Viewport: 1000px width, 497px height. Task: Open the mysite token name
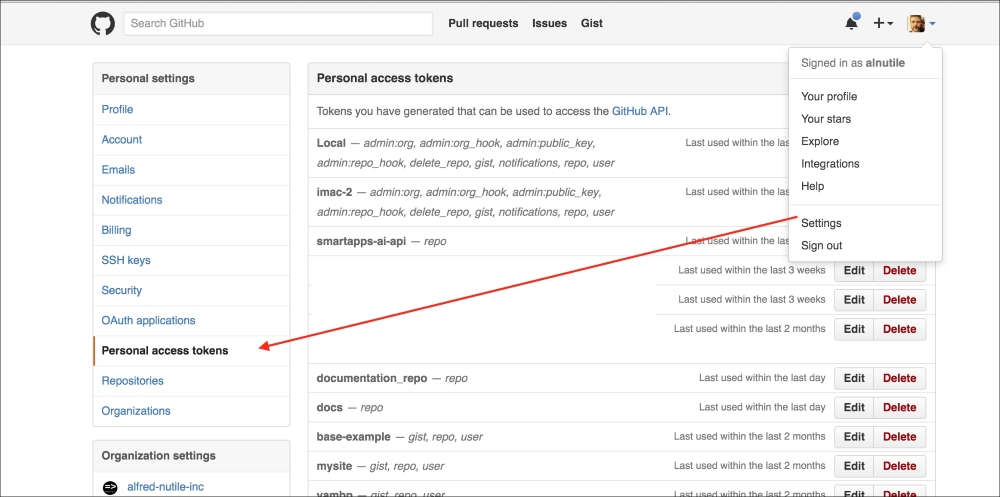coord(334,466)
